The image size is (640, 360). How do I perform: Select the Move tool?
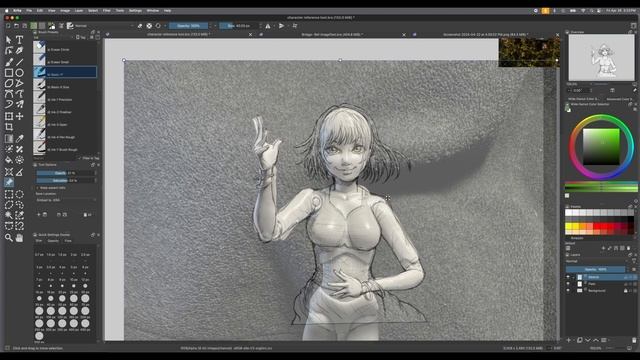pyautogui.click(x=19, y=116)
